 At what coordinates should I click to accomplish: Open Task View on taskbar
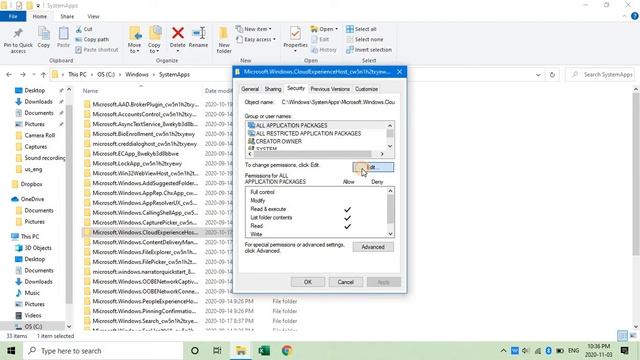(x=217, y=351)
